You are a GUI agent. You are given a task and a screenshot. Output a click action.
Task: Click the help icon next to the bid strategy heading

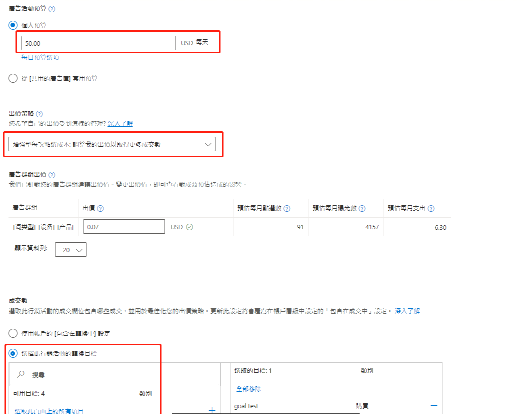(39, 114)
